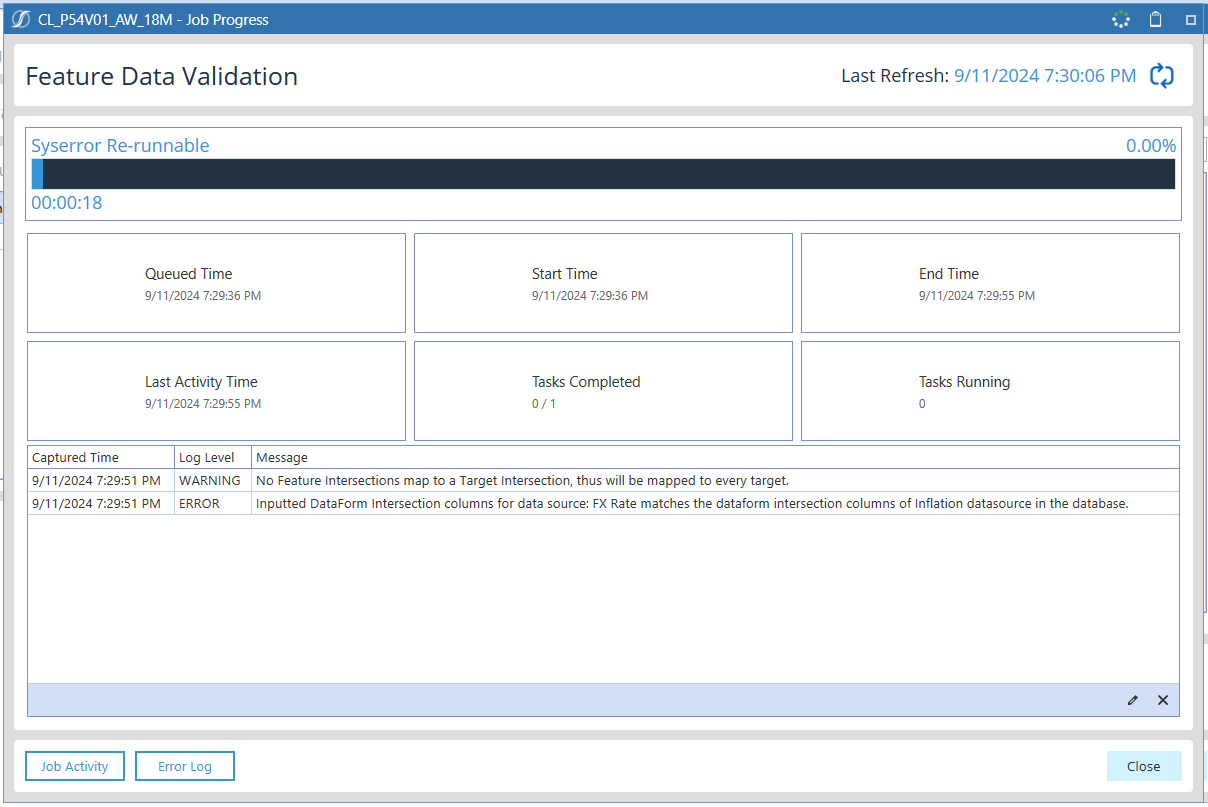Screen dimensions: 1208x807
Task: Click the loading spinner icon in title bar
Action: coord(1120,19)
